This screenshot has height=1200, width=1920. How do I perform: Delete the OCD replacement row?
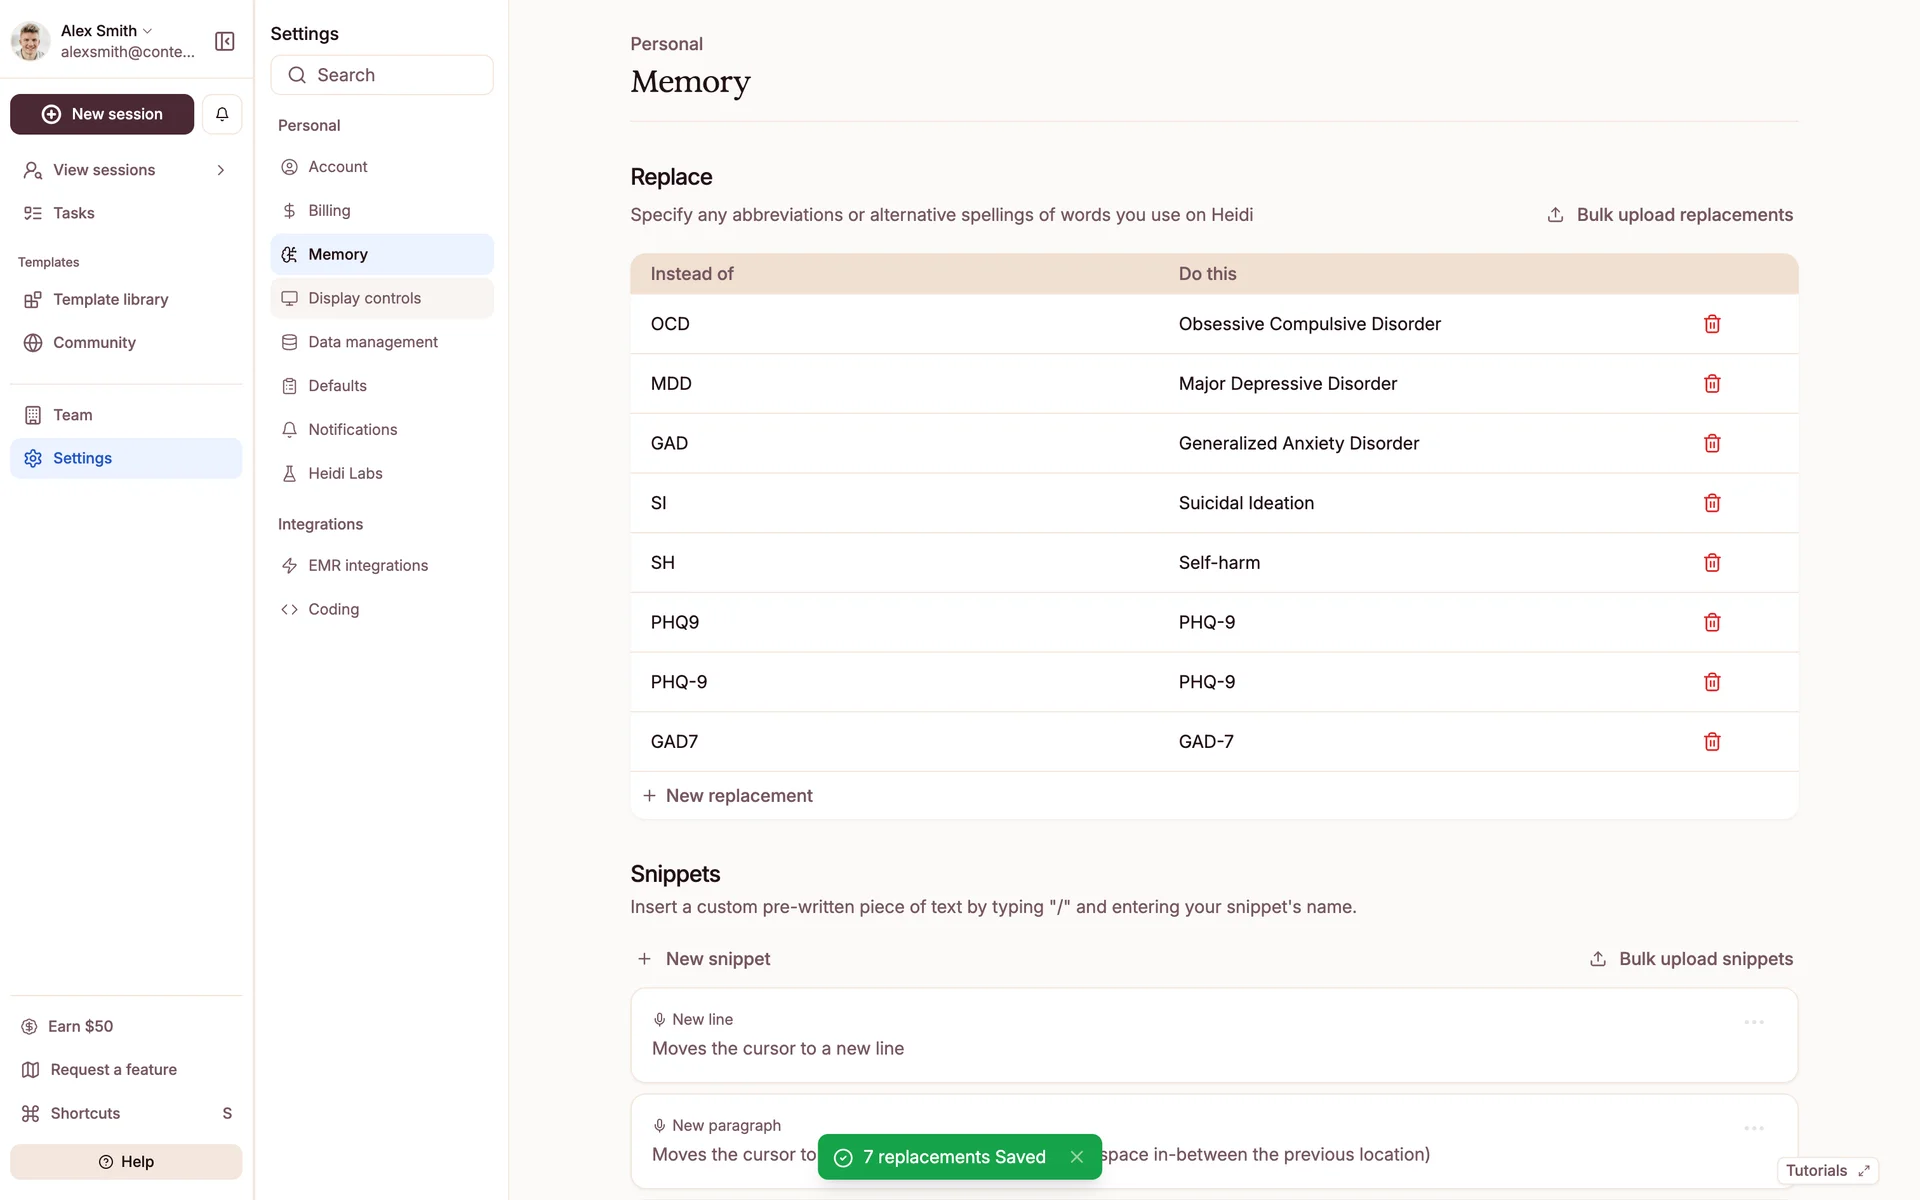coord(1712,324)
